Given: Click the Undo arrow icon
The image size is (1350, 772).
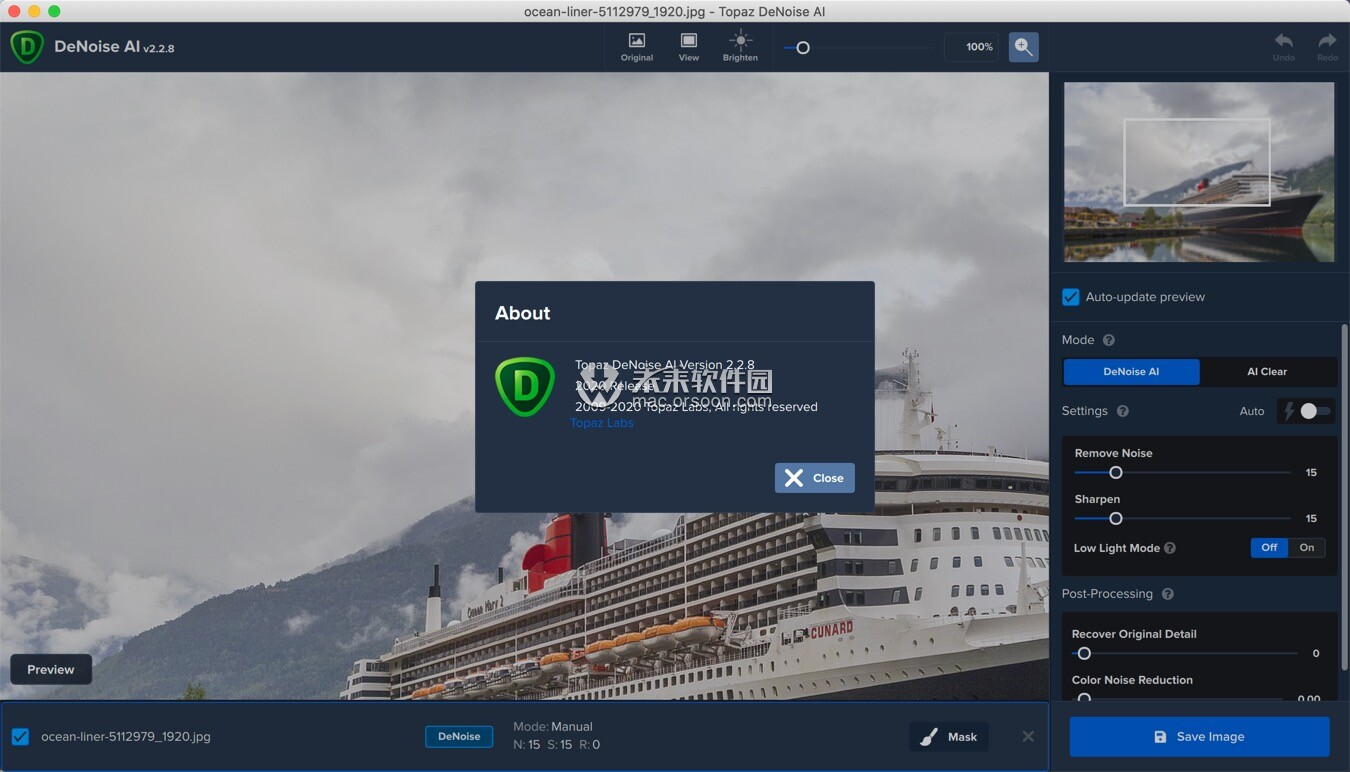Looking at the screenshot, I should click(1283, 41).
